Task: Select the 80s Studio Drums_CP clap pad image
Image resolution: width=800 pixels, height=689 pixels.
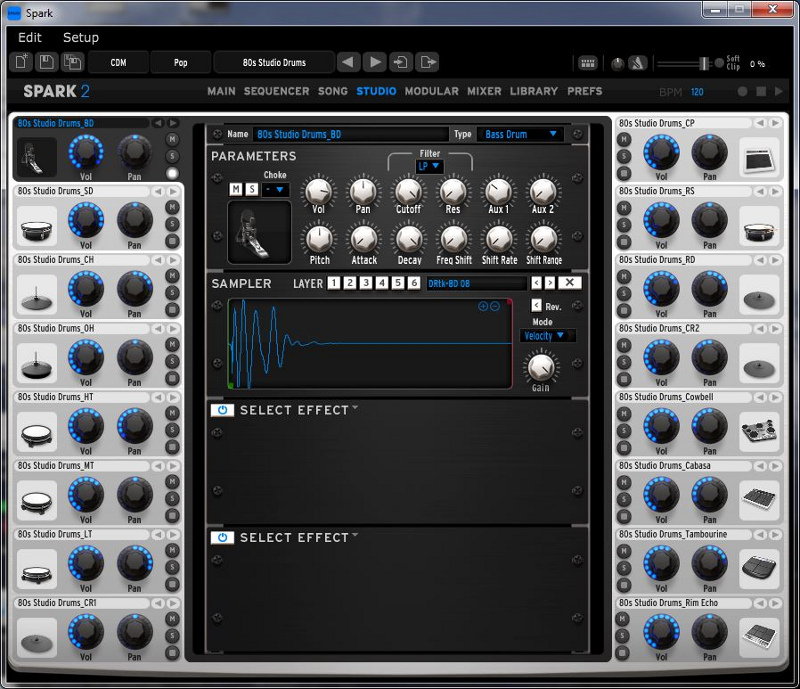Action: point(759,159)
